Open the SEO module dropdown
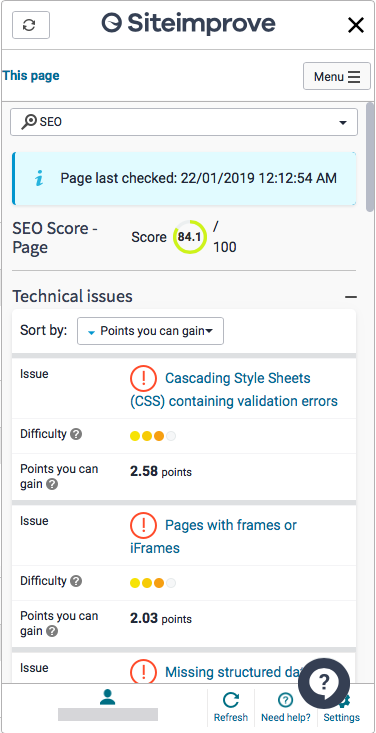Image resolution: width=376 pixels, height=733 pixels. point(184,122)
